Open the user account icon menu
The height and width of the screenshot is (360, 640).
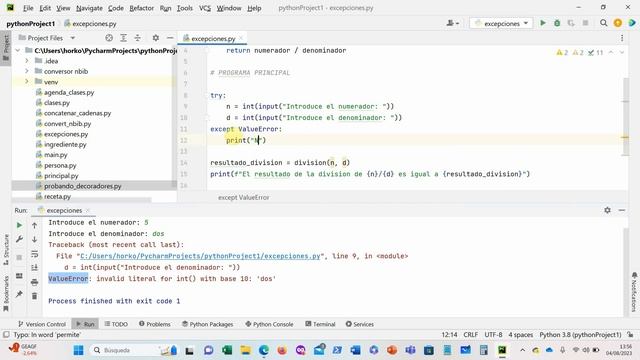452,23
